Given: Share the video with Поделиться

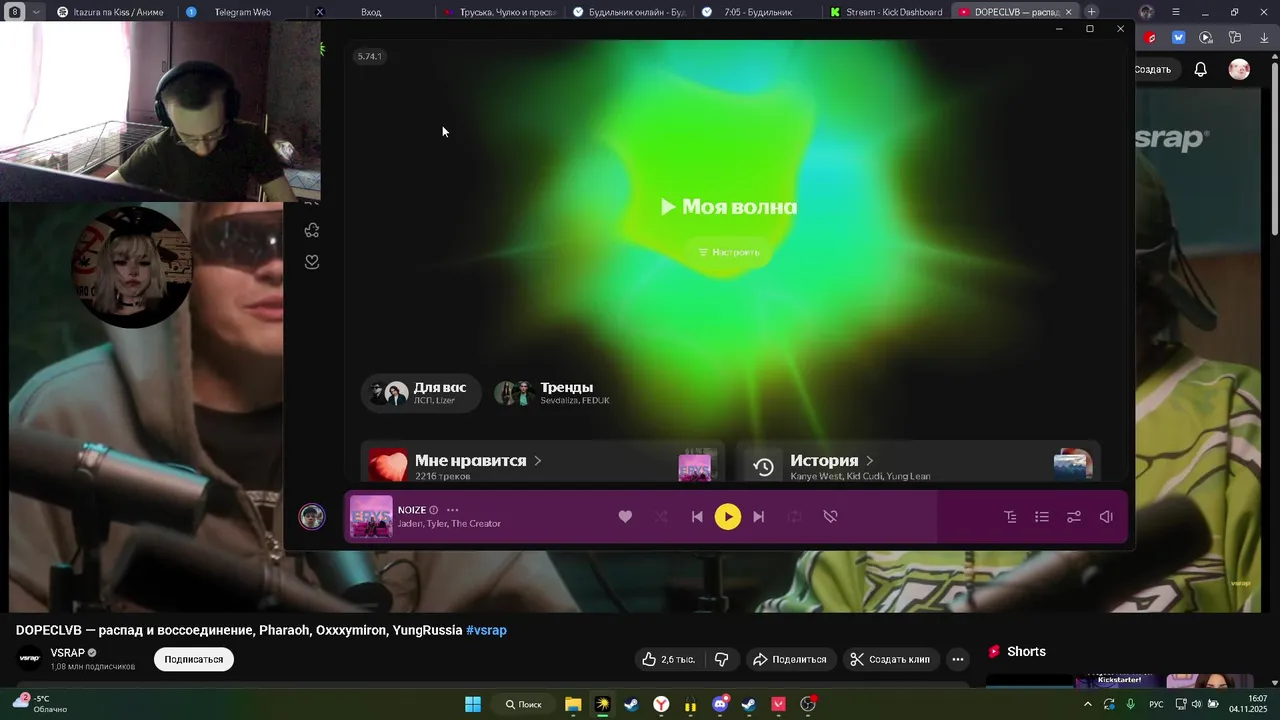Looking at the screenshot, I should (789, 659).
